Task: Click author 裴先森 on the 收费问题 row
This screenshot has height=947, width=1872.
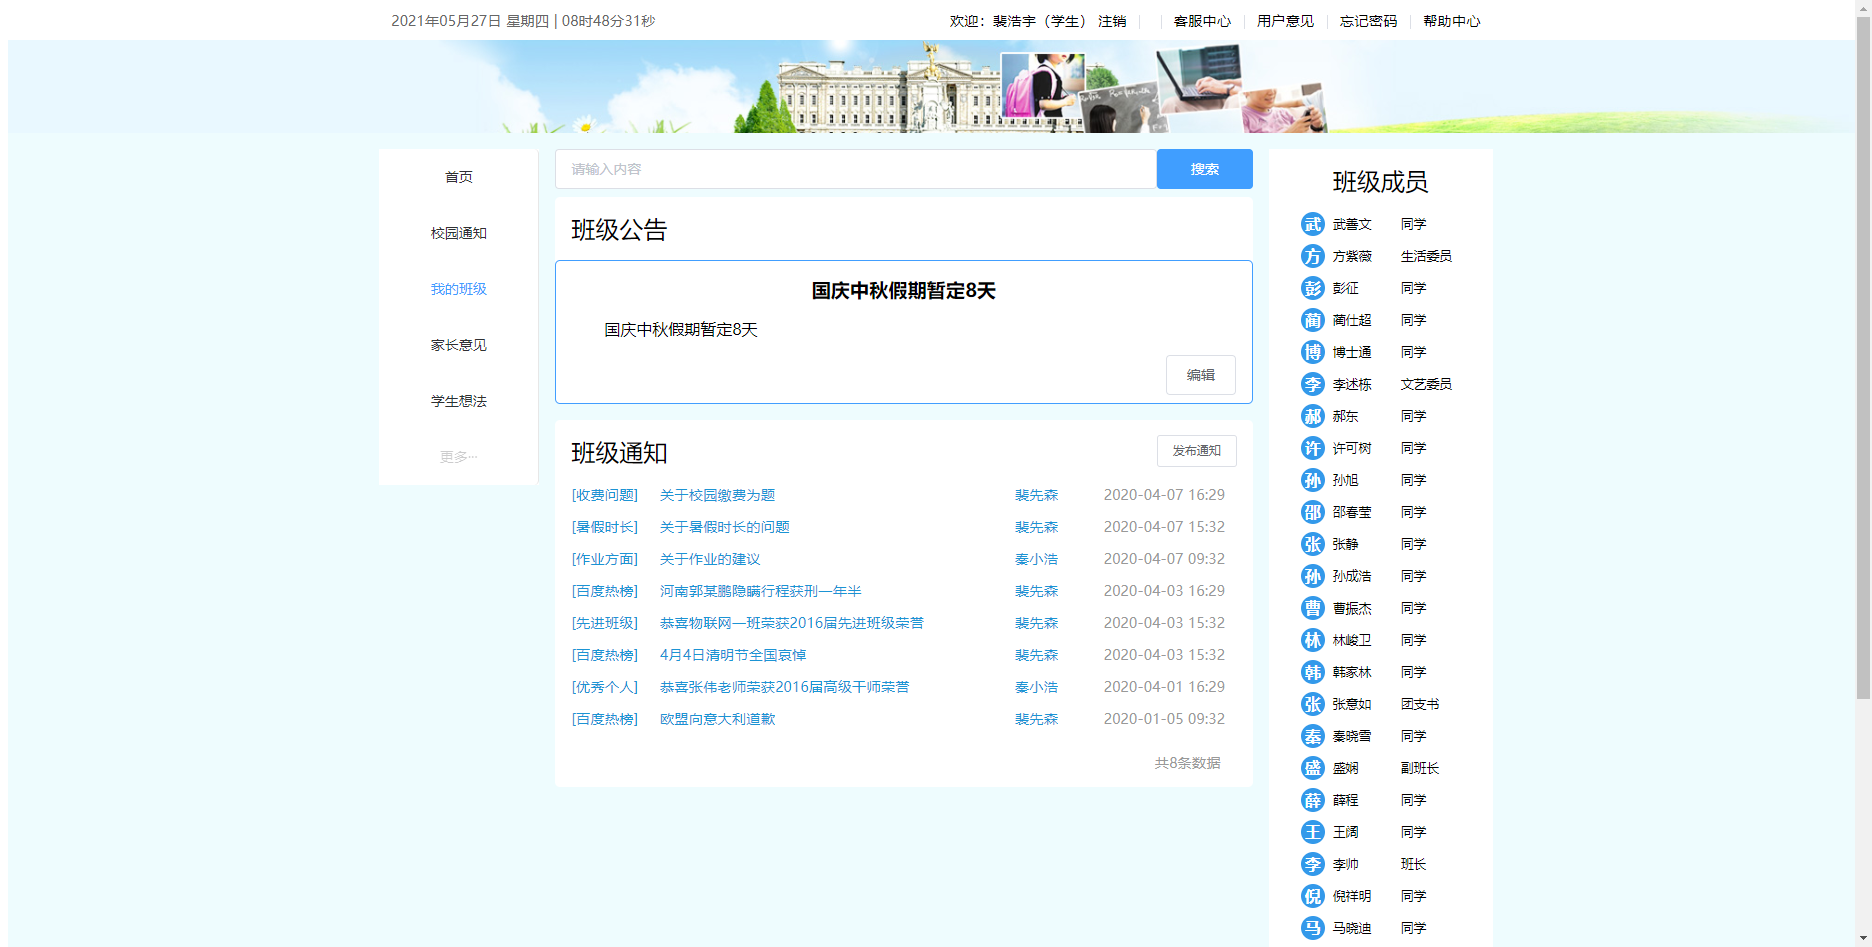Action: (x=1036, y=495)
